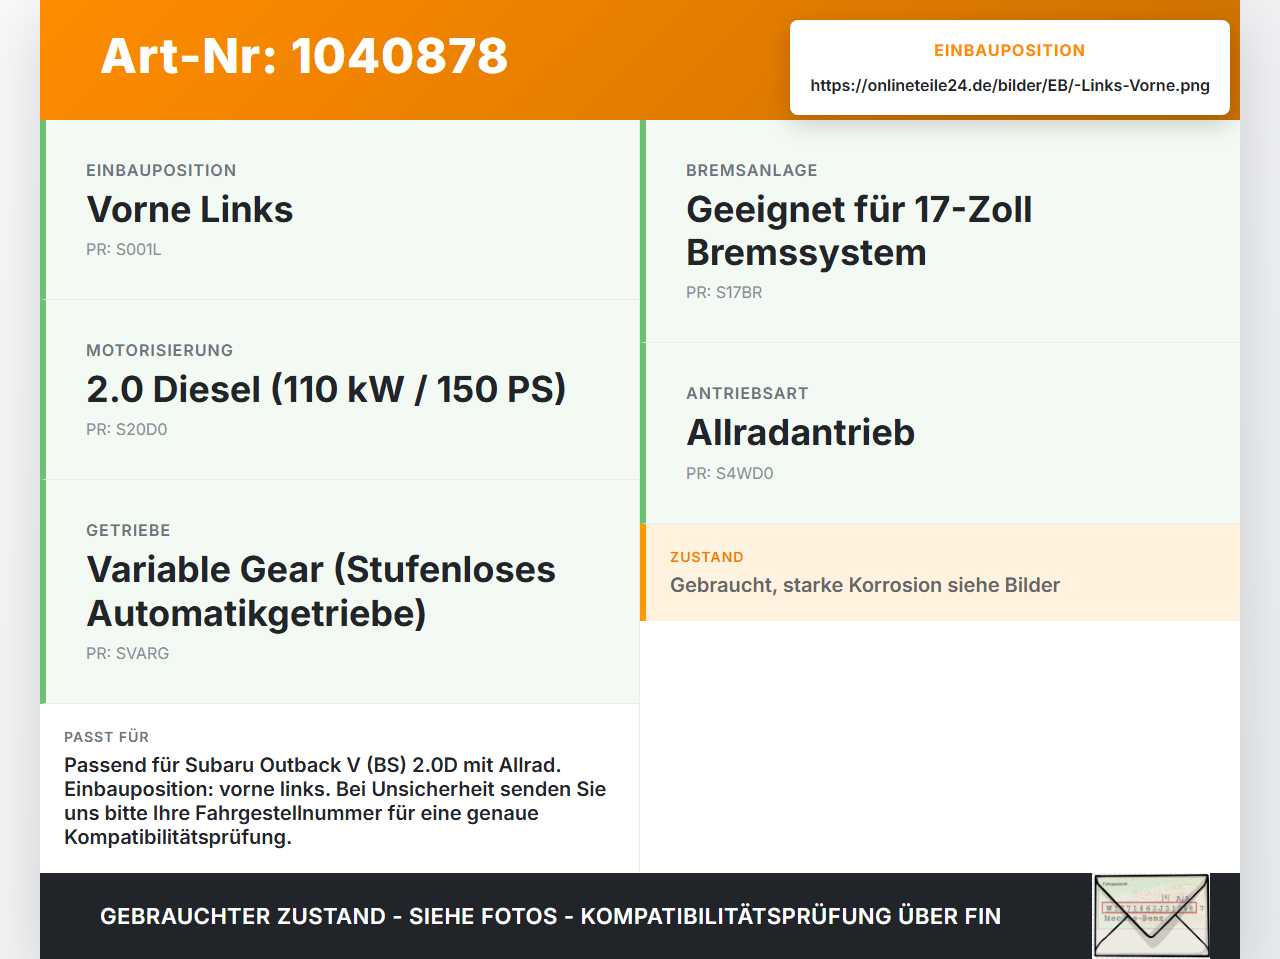Click the PR: S4WD0 code
The image size is (1280, 959).
730,474
